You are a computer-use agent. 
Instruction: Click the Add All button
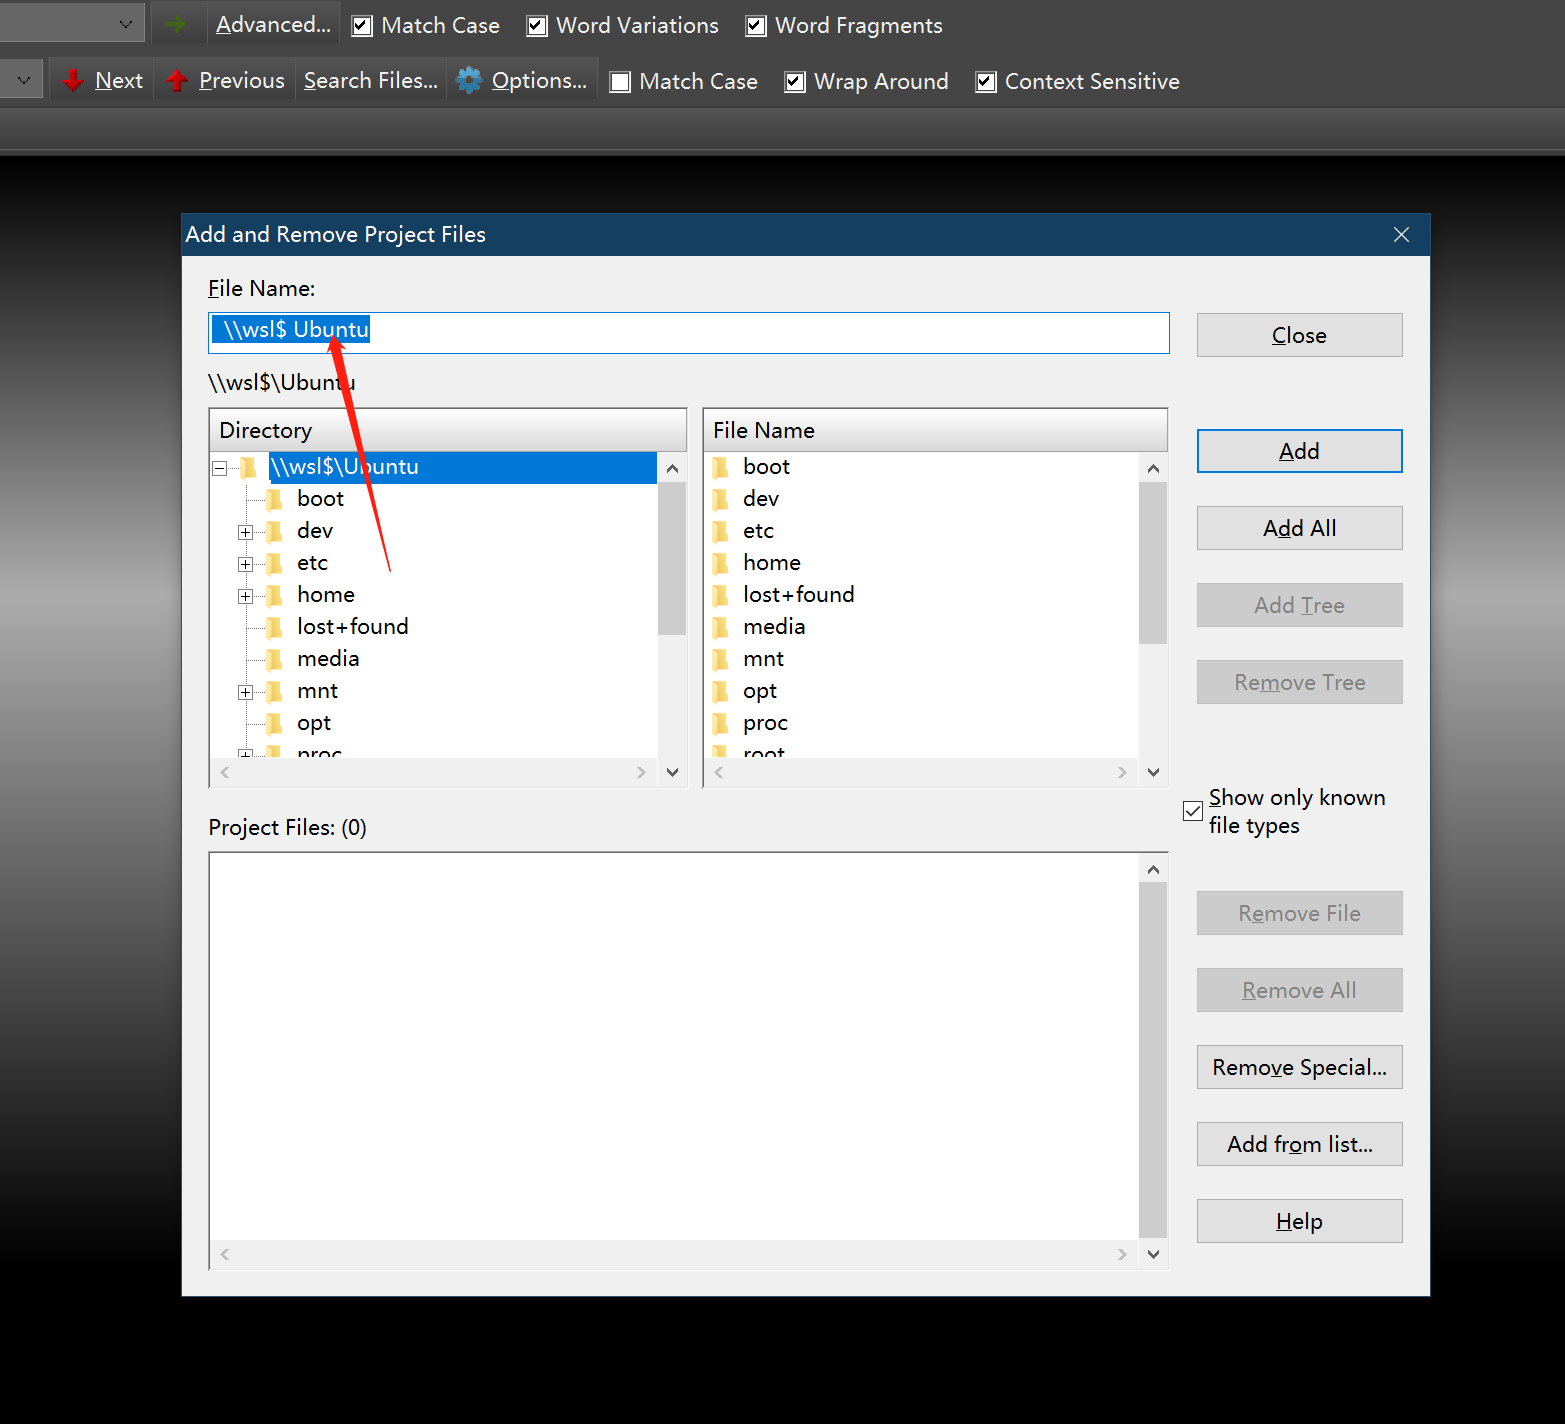tap(1298, 527)
